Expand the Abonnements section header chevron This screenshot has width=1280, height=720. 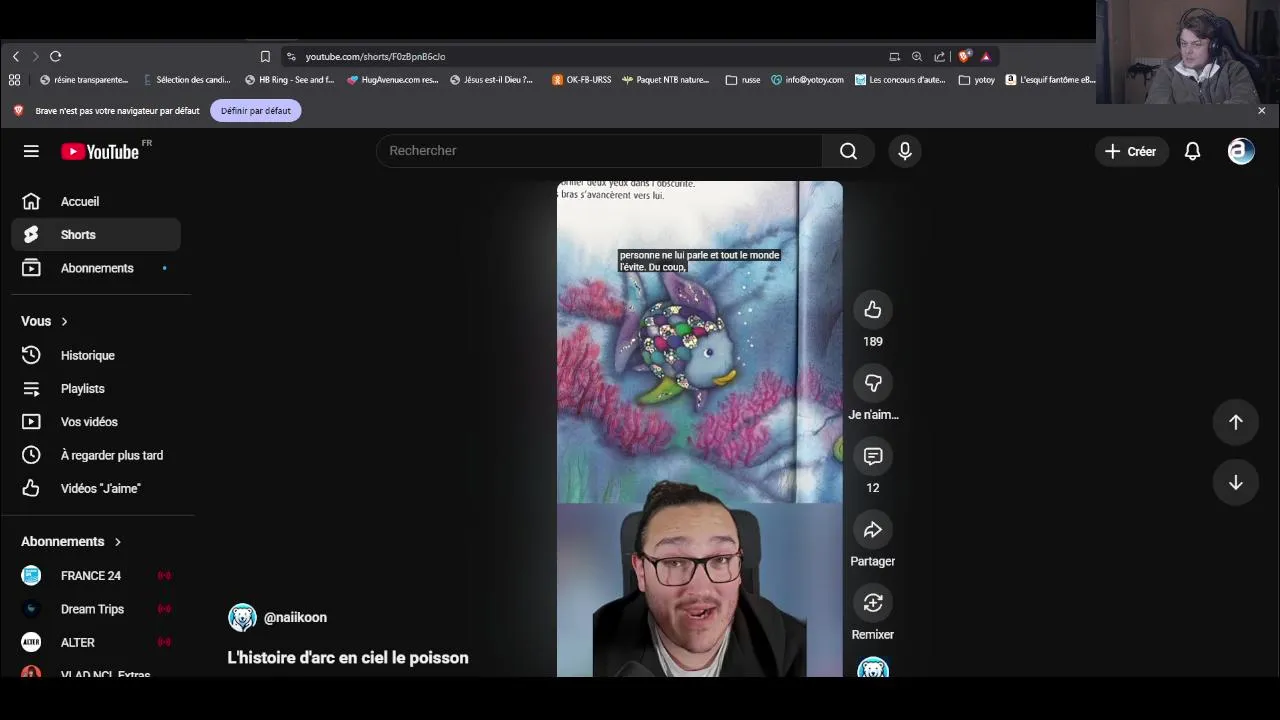click(x=118, y=542)
